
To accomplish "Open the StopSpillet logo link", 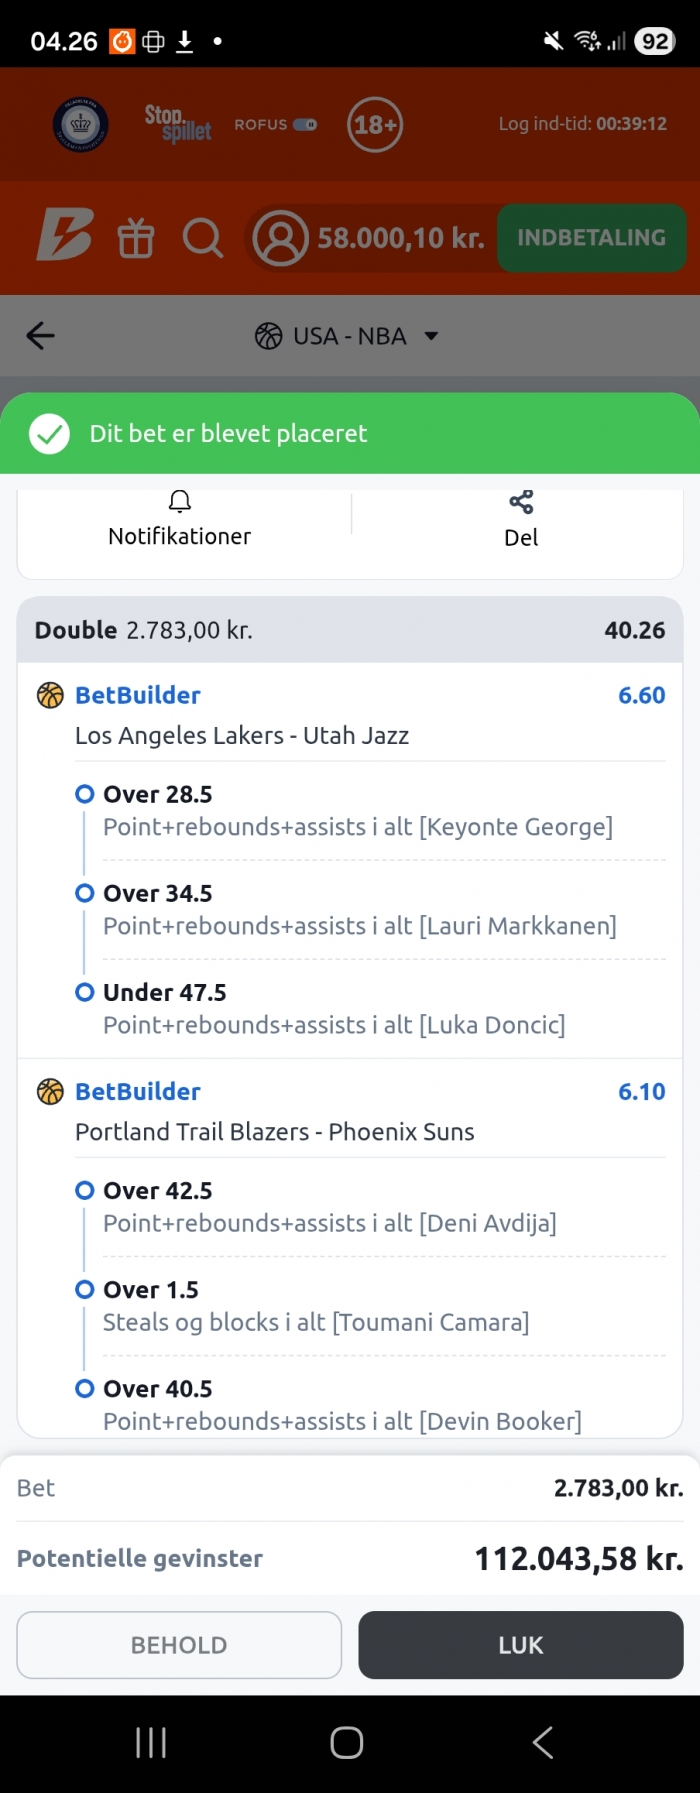I will [x=178, y=124].
